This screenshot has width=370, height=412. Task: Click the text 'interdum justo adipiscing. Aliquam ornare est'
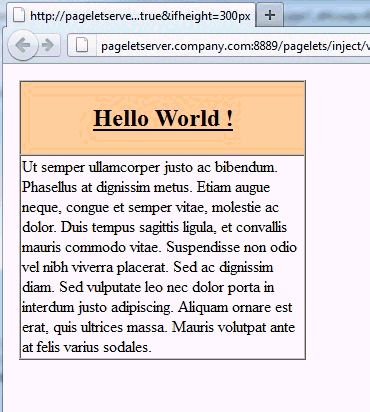point(157,307)
